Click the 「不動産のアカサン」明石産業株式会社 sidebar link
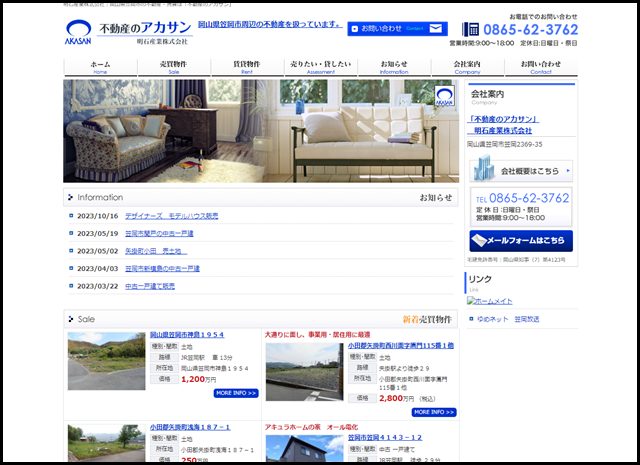 503,125
